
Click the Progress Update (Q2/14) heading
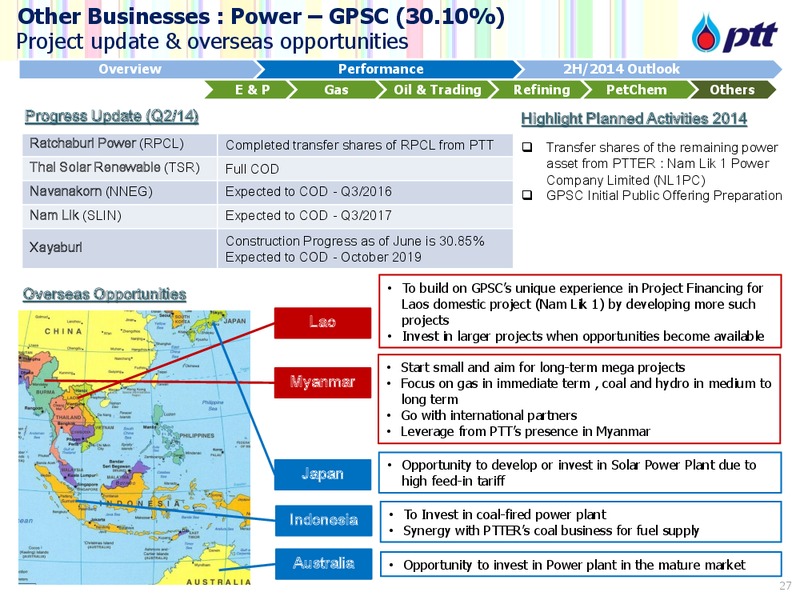112,116
